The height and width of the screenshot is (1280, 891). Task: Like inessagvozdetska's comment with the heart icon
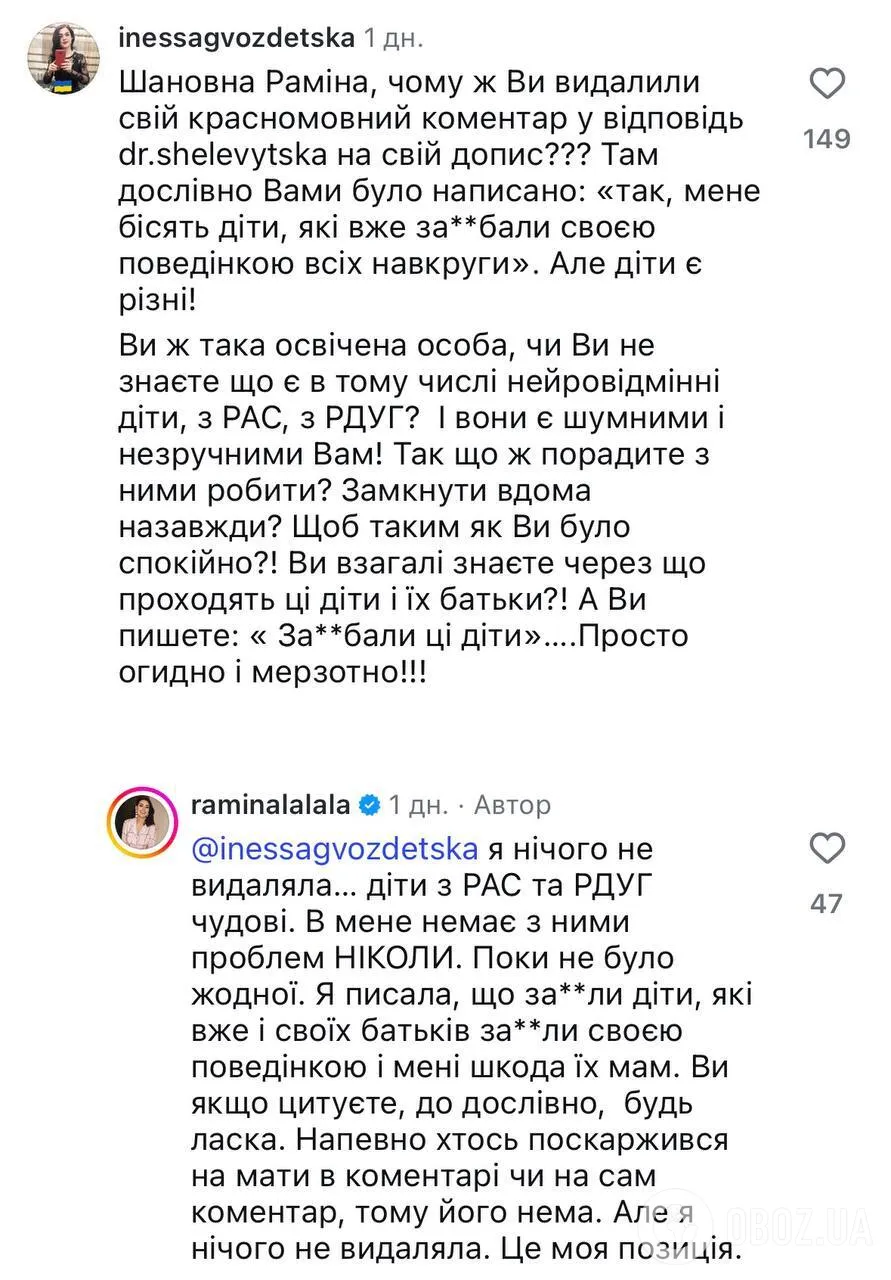tap(827, 85)
